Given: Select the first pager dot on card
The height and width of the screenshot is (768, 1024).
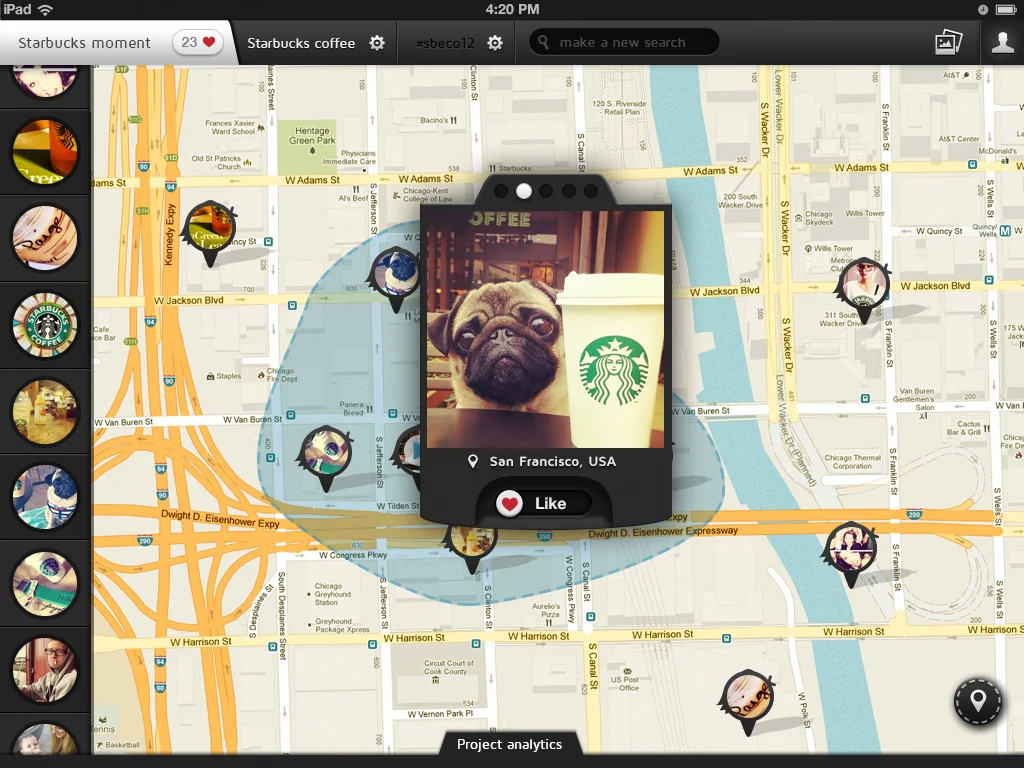Looking at the screenshot, I should coord(501,191).
